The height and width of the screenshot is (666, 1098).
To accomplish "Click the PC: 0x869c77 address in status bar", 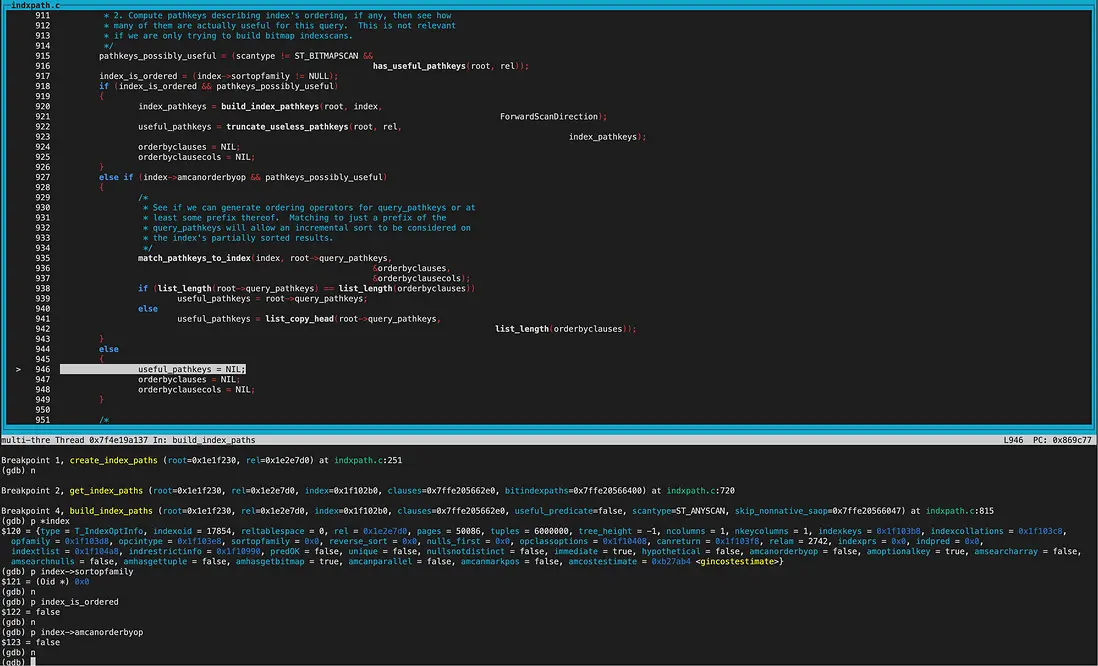I will (1064, 440).
